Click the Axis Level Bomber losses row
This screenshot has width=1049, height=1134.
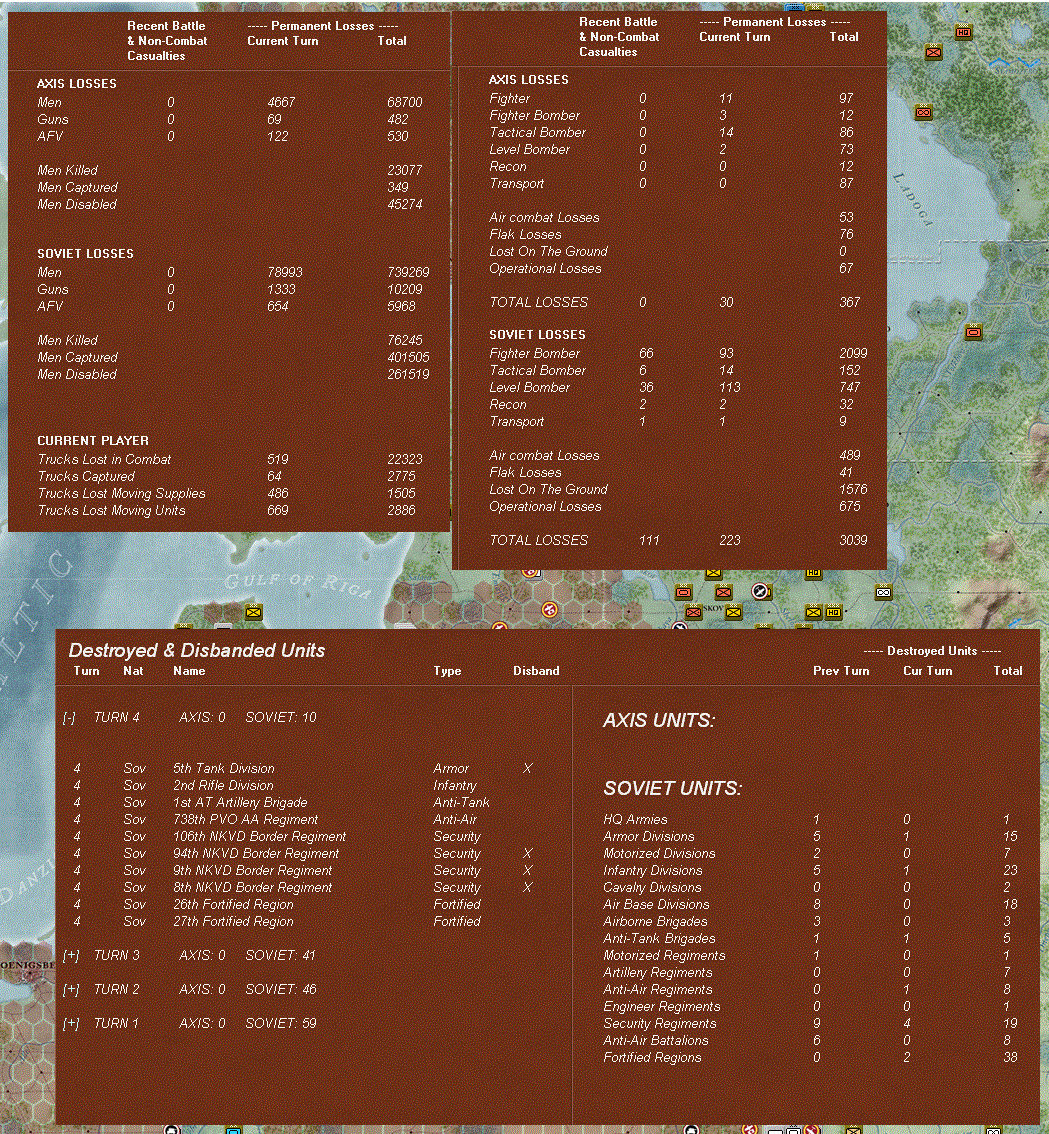click(x=671, y=150)
